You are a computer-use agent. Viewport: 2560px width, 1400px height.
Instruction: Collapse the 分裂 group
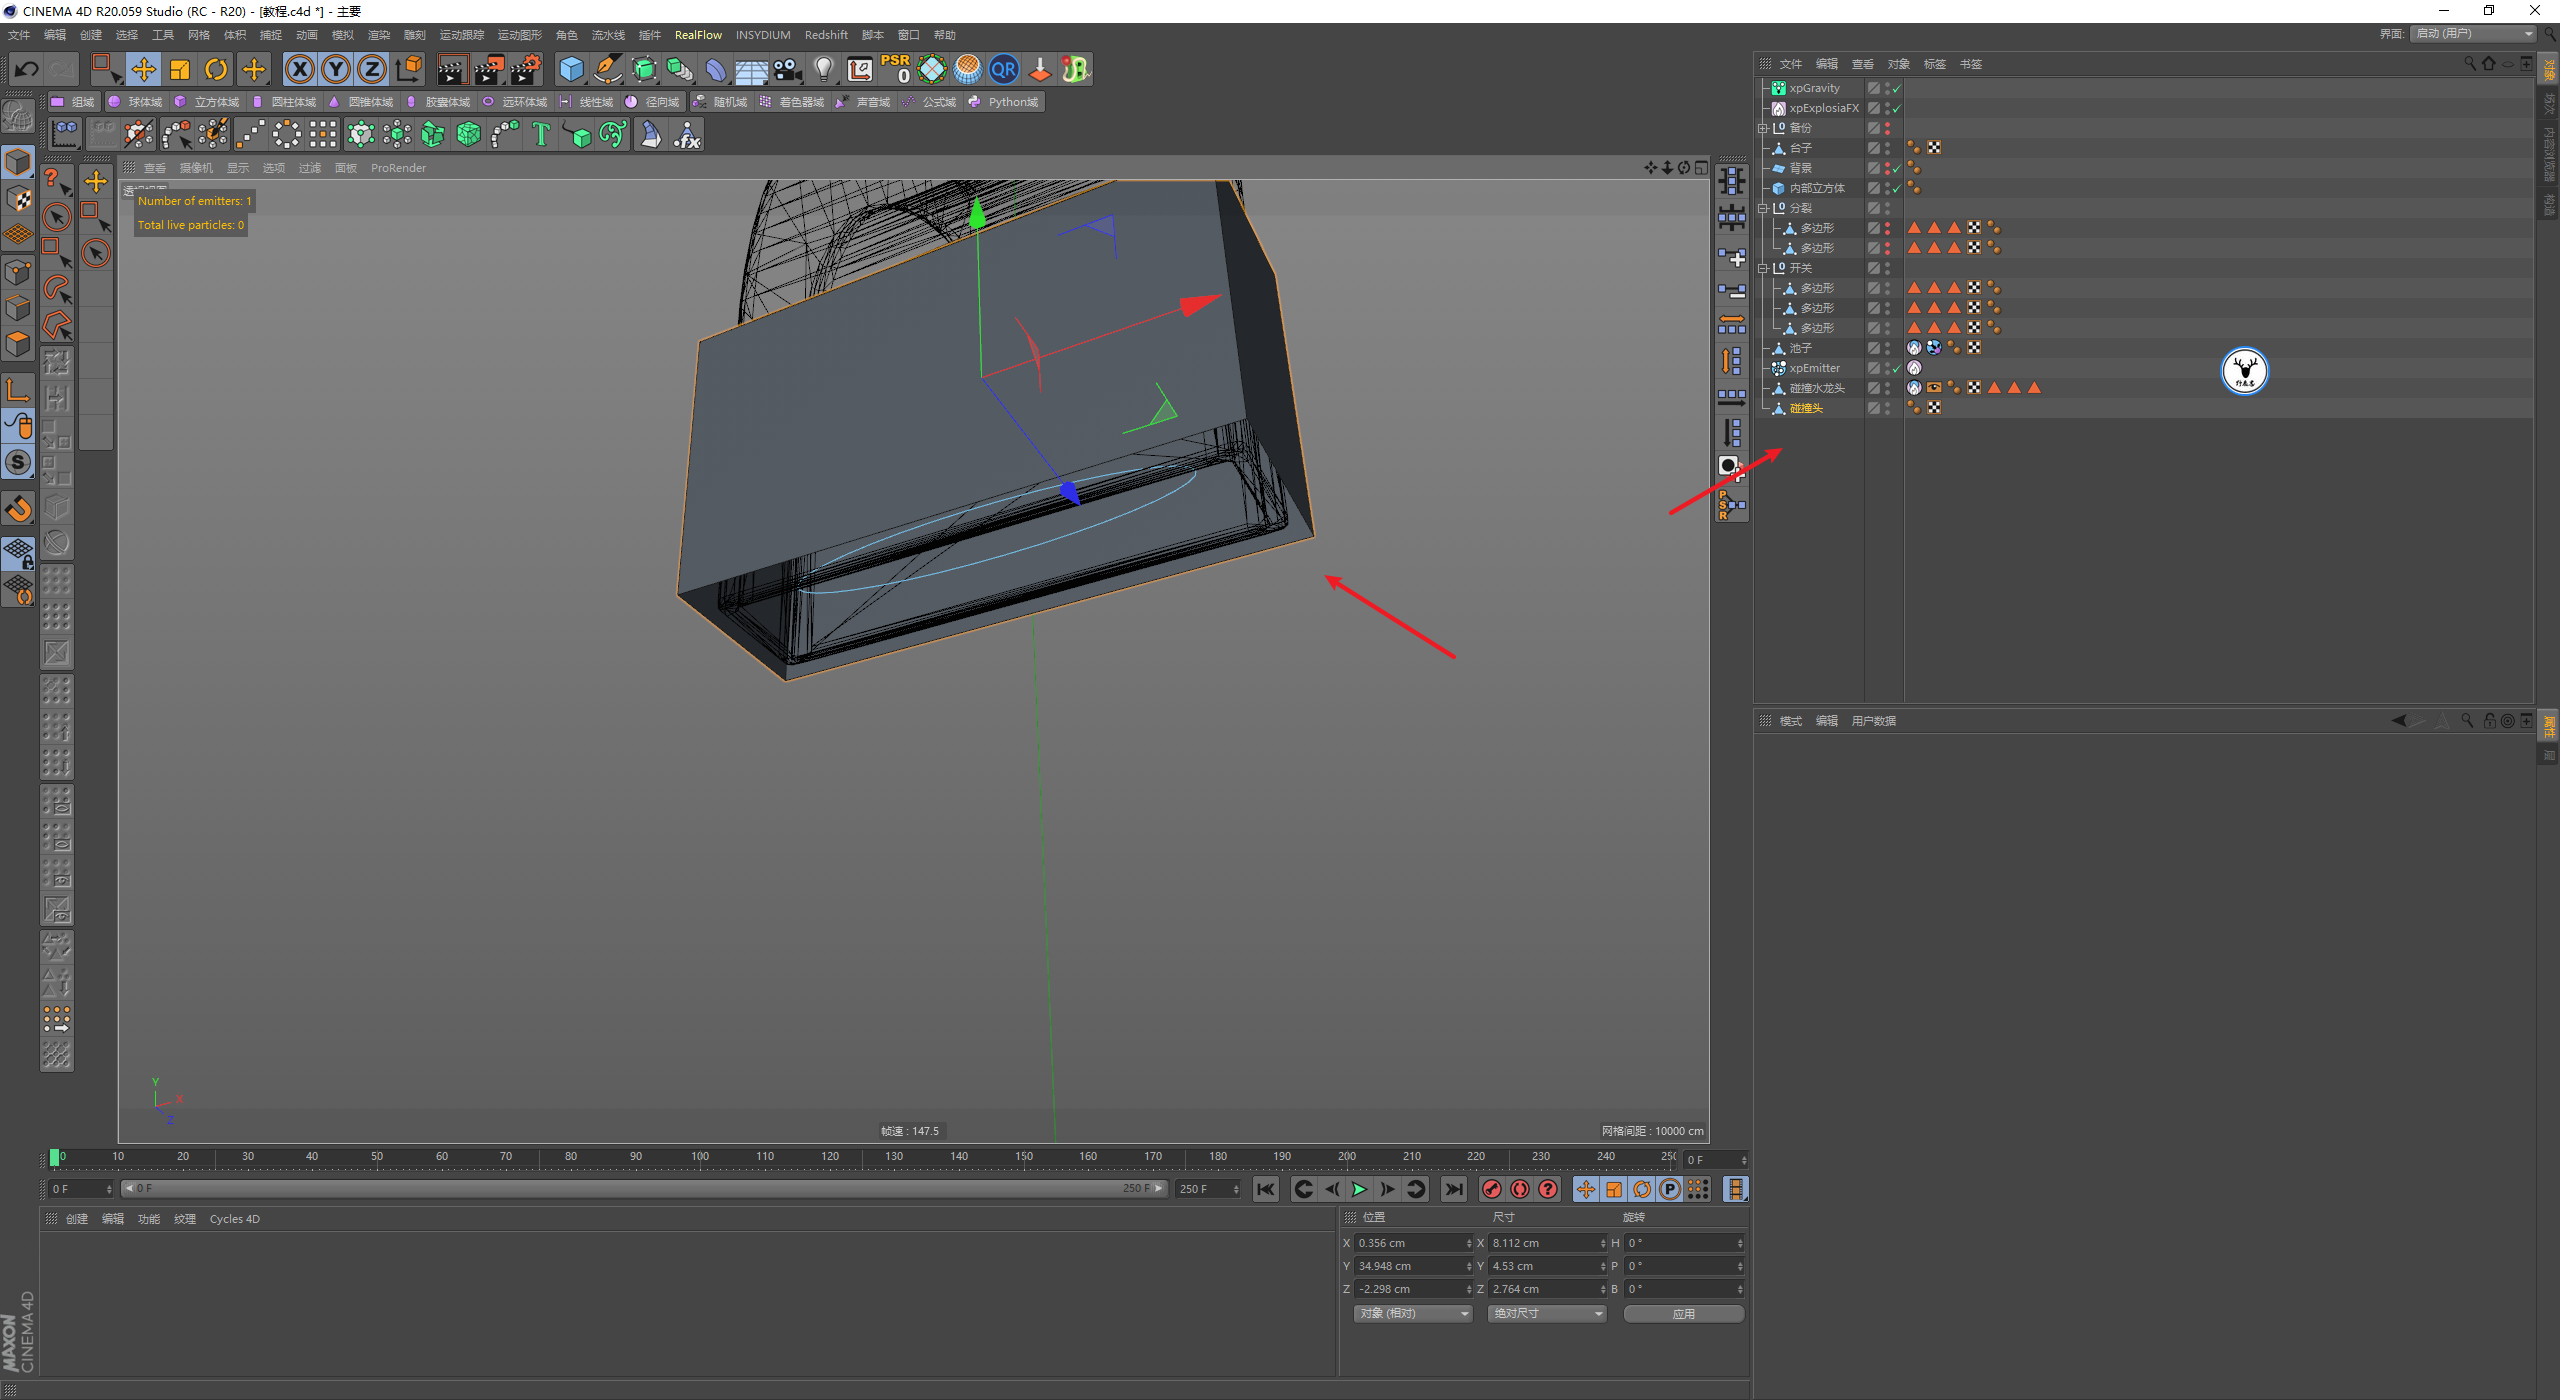1763,208
